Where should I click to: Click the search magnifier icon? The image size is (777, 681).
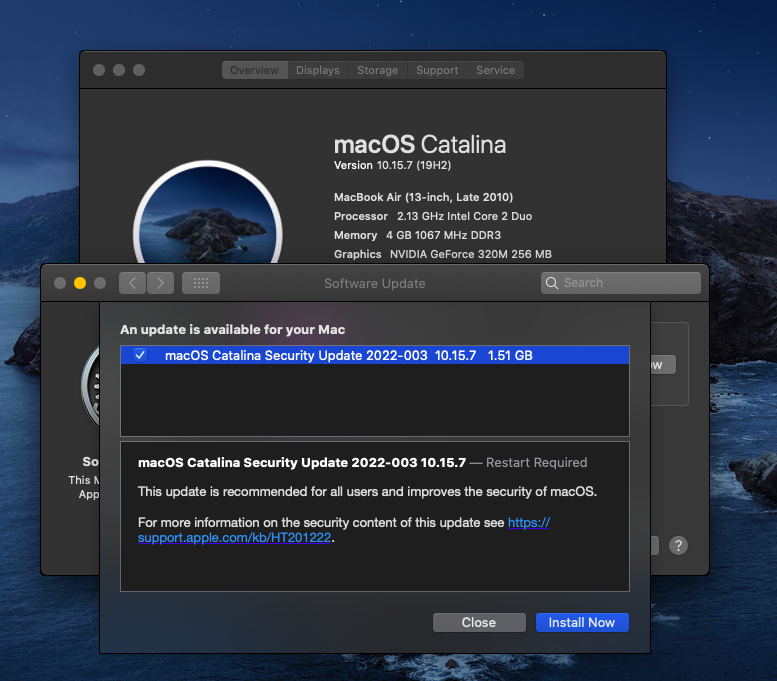pos(552,283)
